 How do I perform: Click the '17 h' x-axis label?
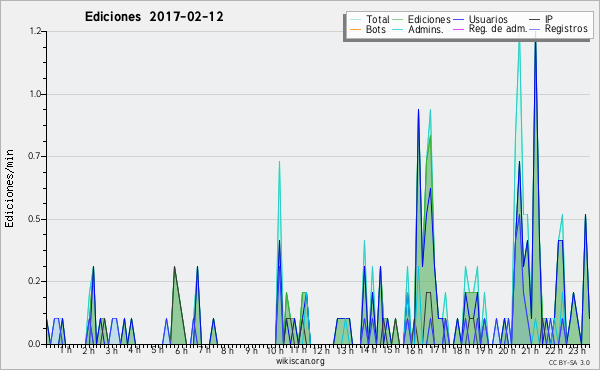(438, 350)
